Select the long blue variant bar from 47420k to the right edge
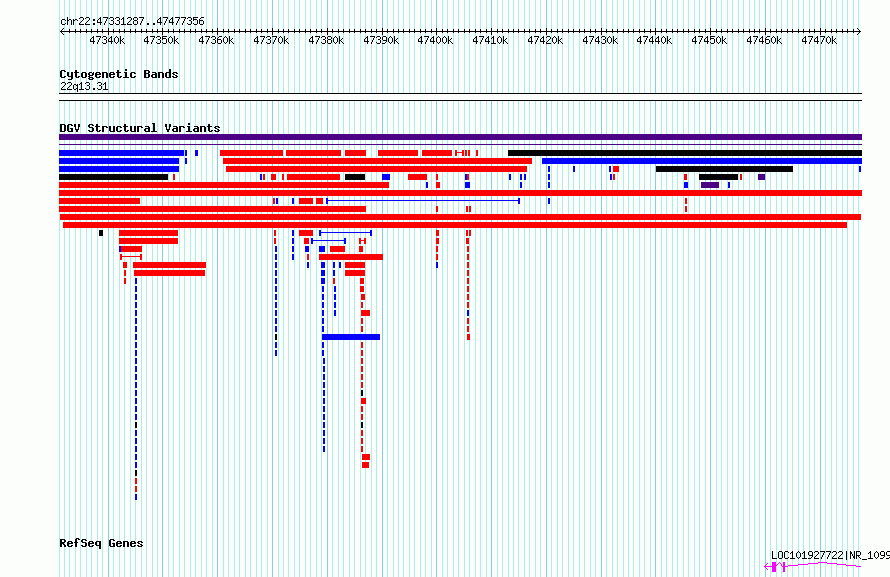 tap(702, 161)
